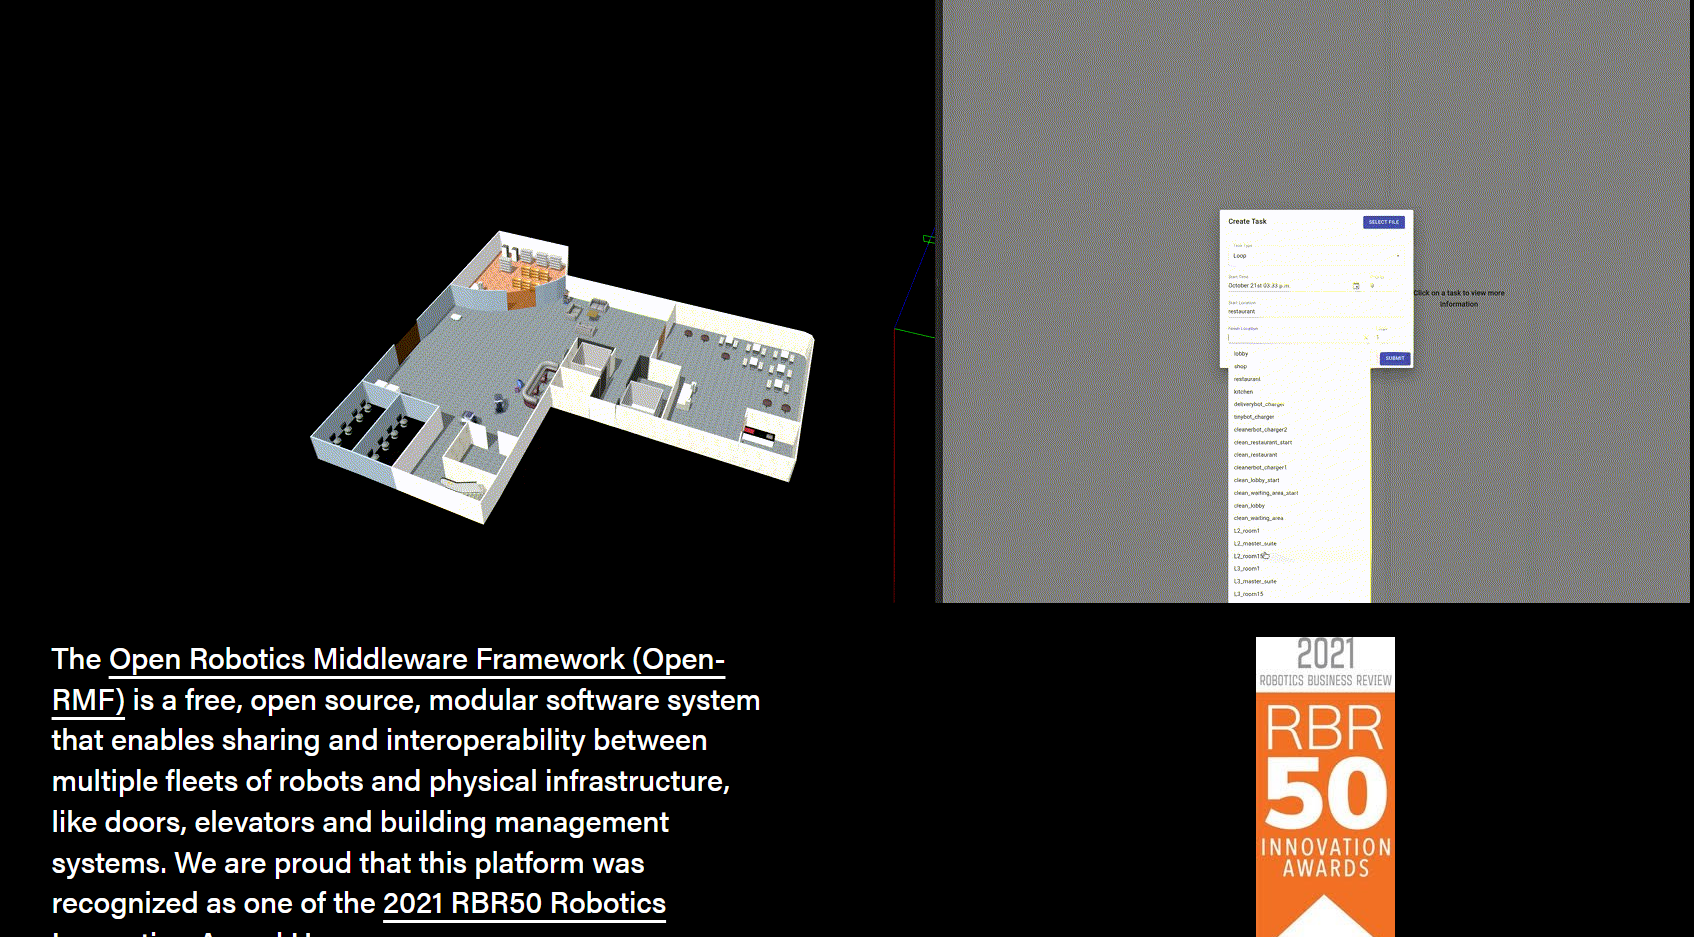Choose L2_master_suite from the list
This screenshot has height=937, width=1694.
click(x=1299, y=544)
